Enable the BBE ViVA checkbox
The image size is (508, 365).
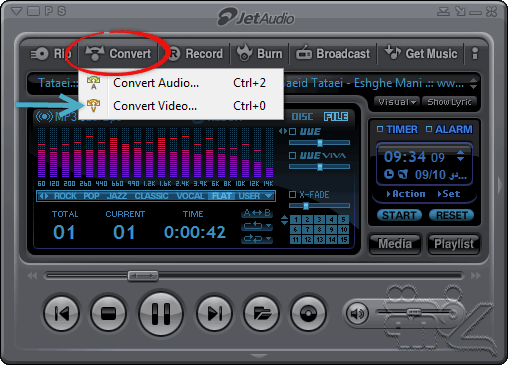click(292, 155)
